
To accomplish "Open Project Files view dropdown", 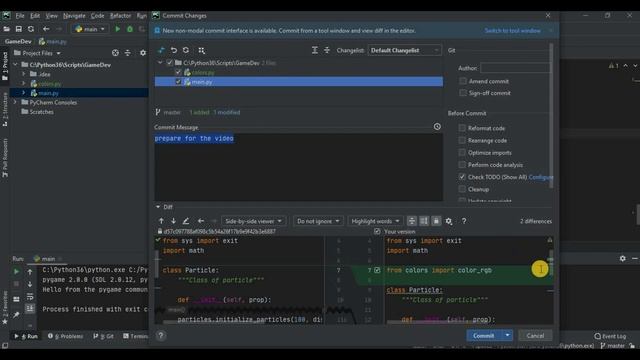I will [37, 53].
